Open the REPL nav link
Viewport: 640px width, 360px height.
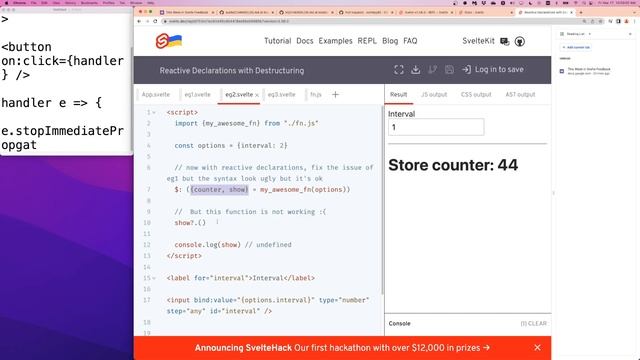point(367,41)
